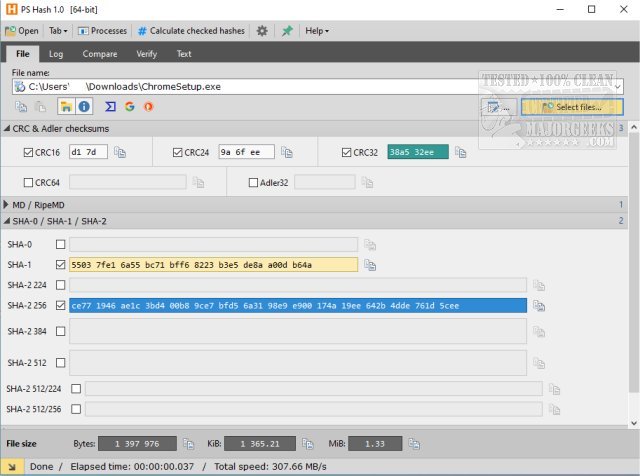Click the blue file info icon
Viewport: 640px width, 476px height.
click(84, 107)
